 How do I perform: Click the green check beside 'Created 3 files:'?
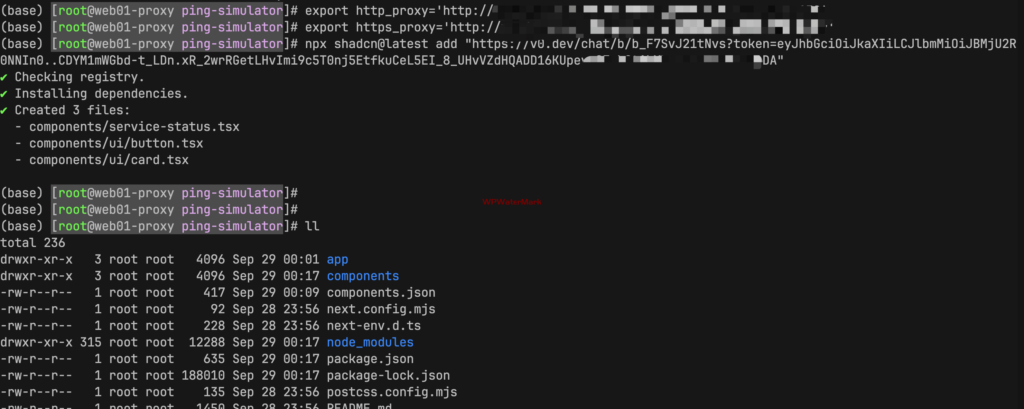(x=5, y=110)
